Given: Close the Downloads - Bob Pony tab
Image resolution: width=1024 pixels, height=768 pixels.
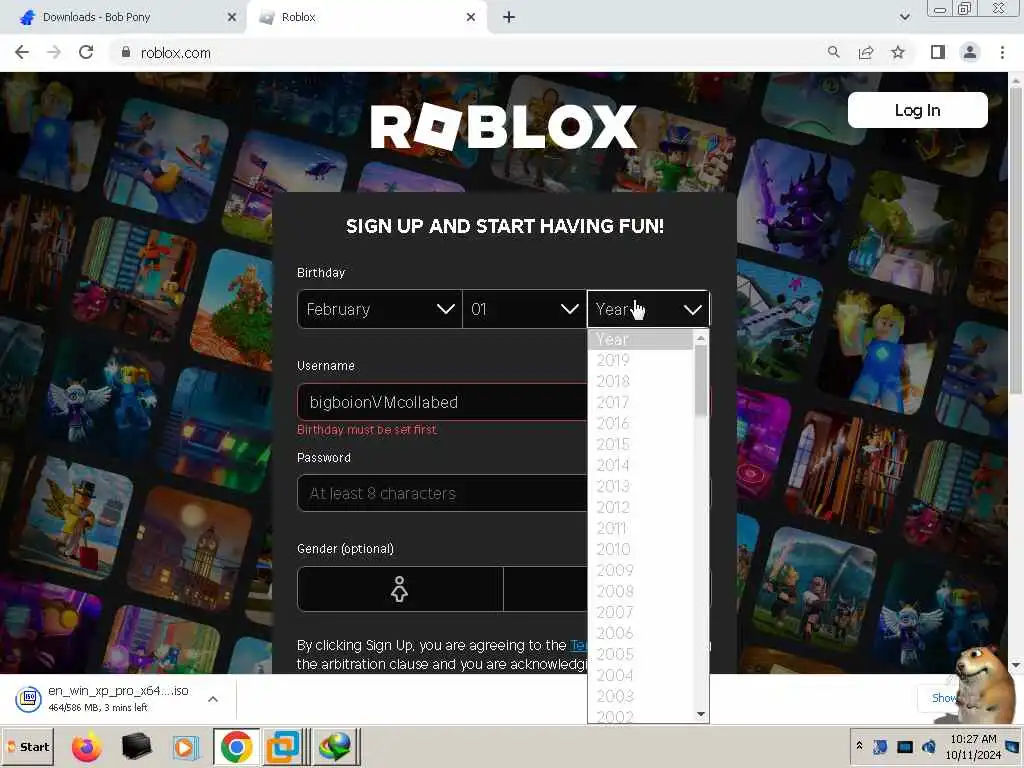Looking at the screenshot, I should tap(231, 17).
